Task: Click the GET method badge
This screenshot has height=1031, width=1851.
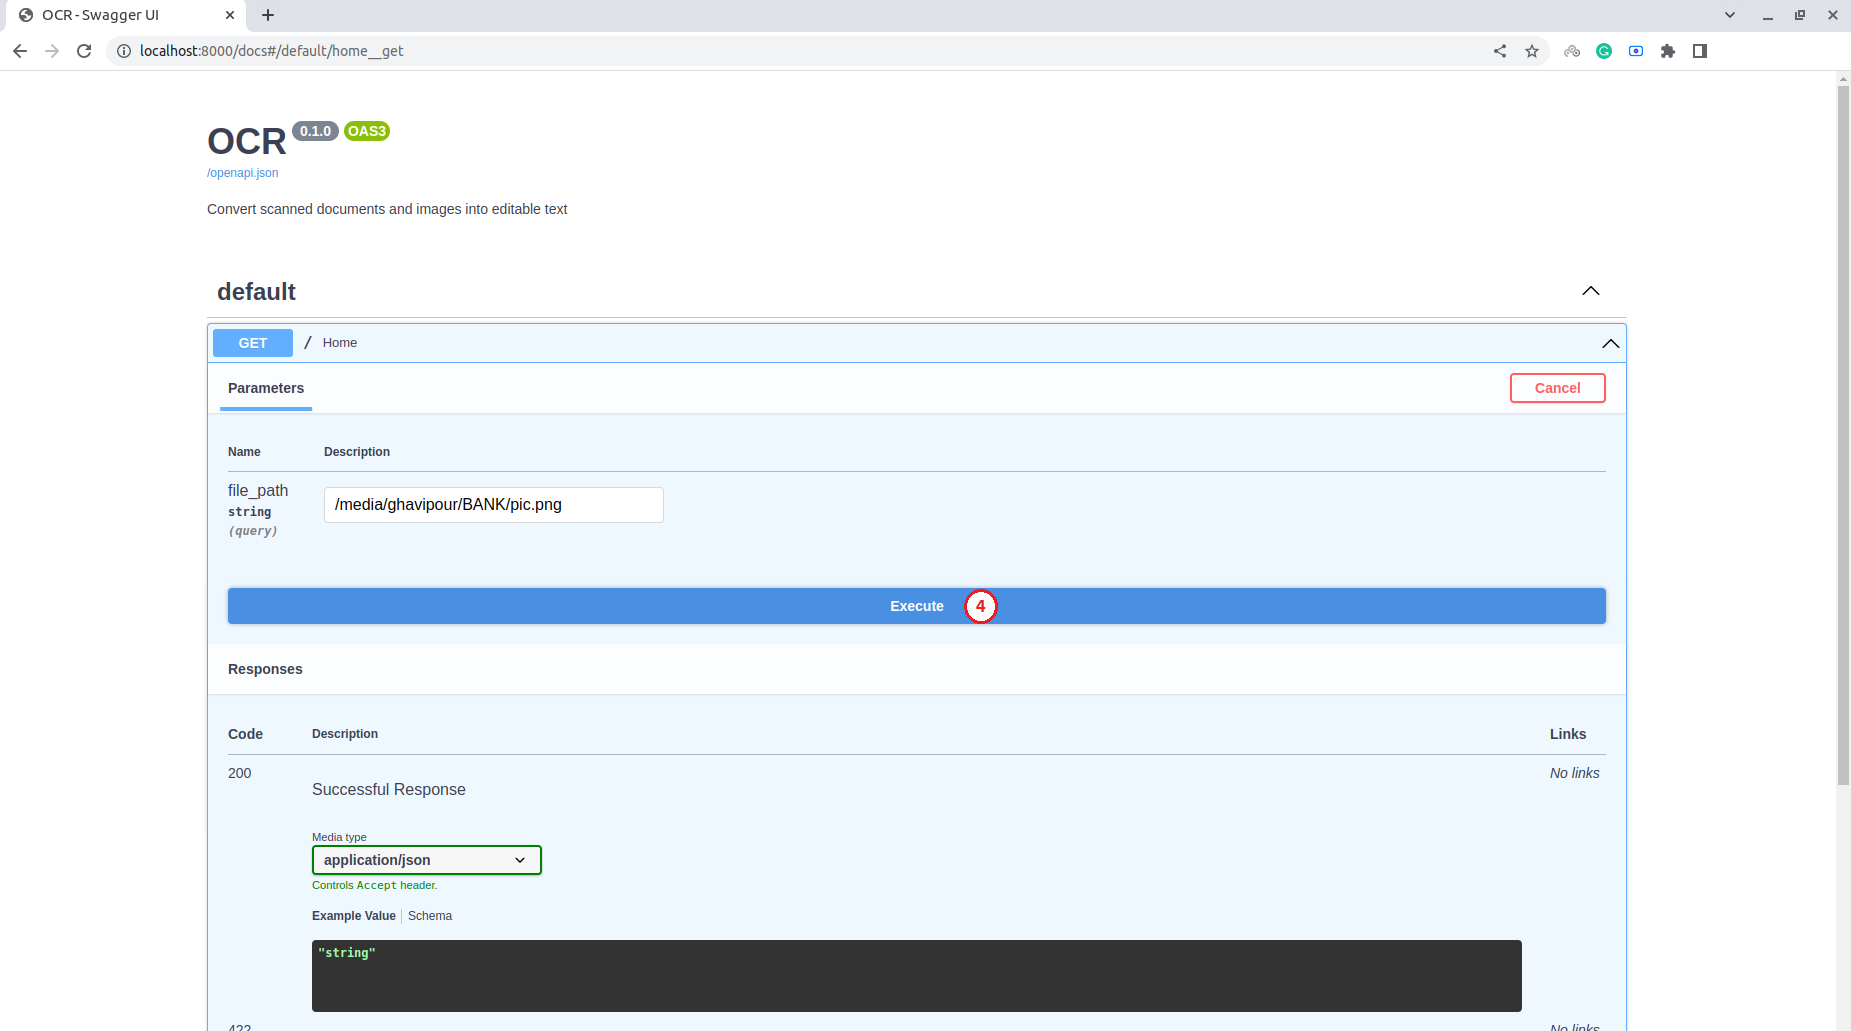Action: pos(253,343)
